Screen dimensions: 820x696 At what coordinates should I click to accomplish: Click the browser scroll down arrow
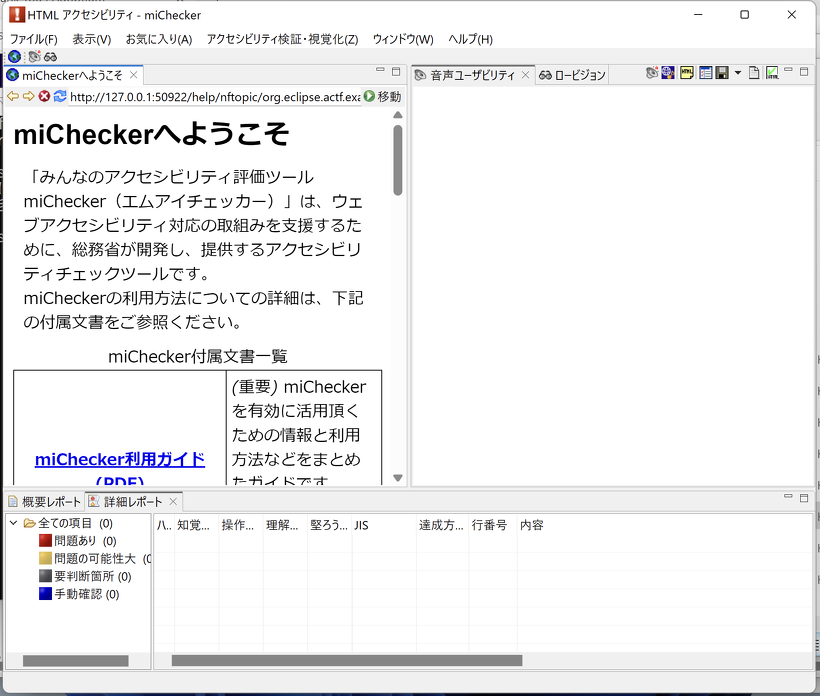pos(398,478)
